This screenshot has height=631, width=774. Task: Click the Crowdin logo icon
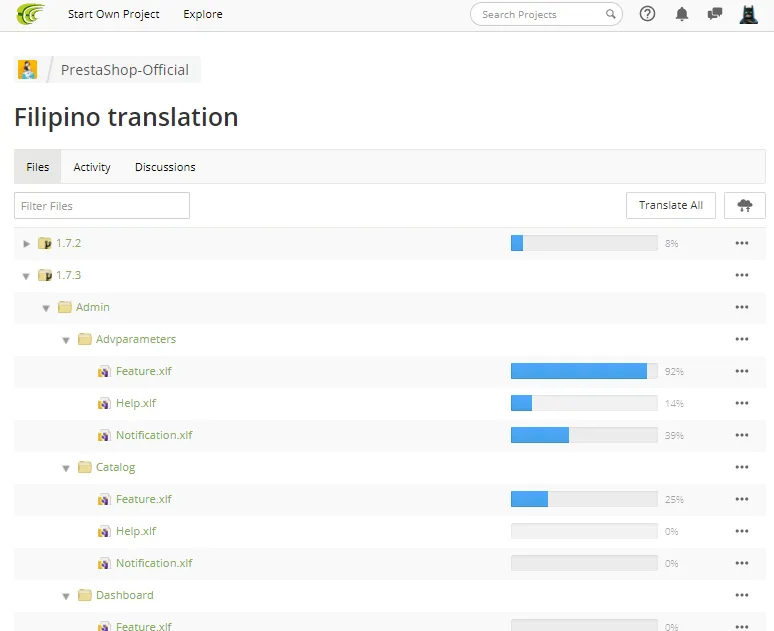pos(30,14)
